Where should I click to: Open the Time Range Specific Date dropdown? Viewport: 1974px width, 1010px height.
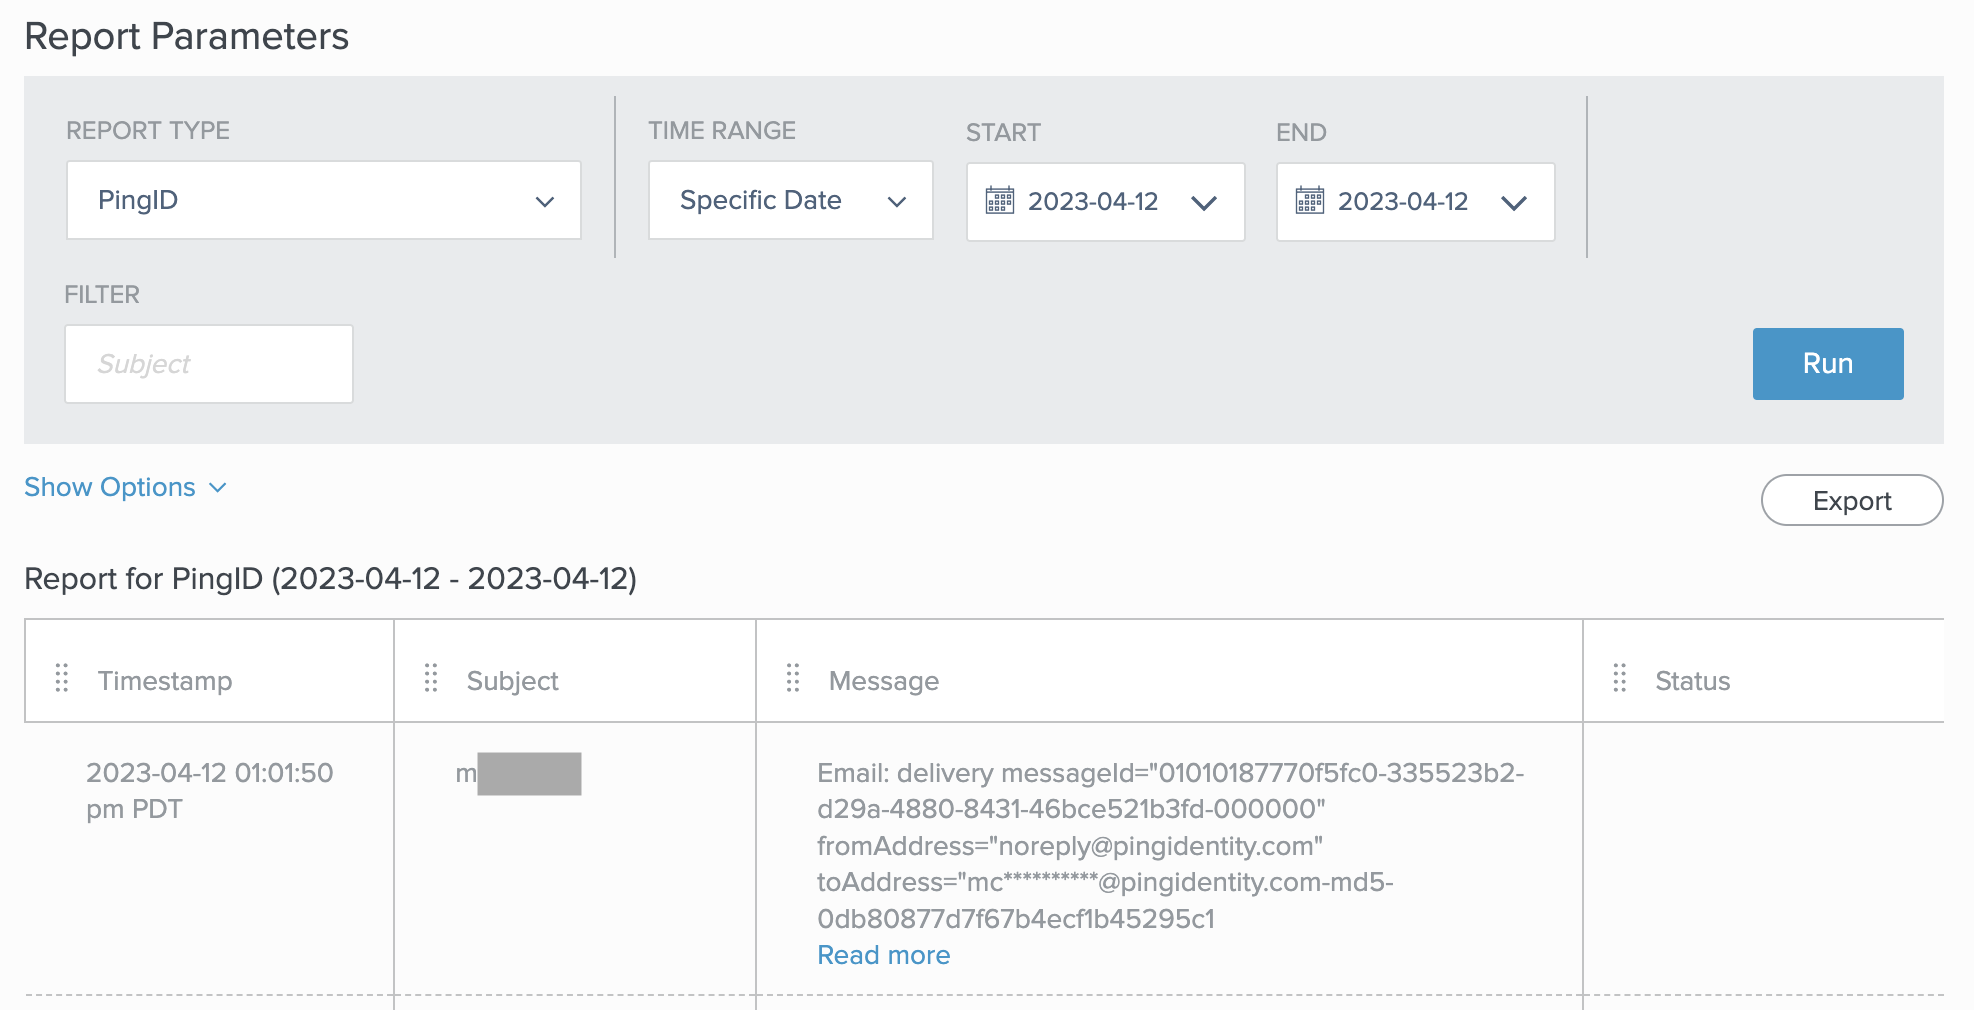pos(790,200)
